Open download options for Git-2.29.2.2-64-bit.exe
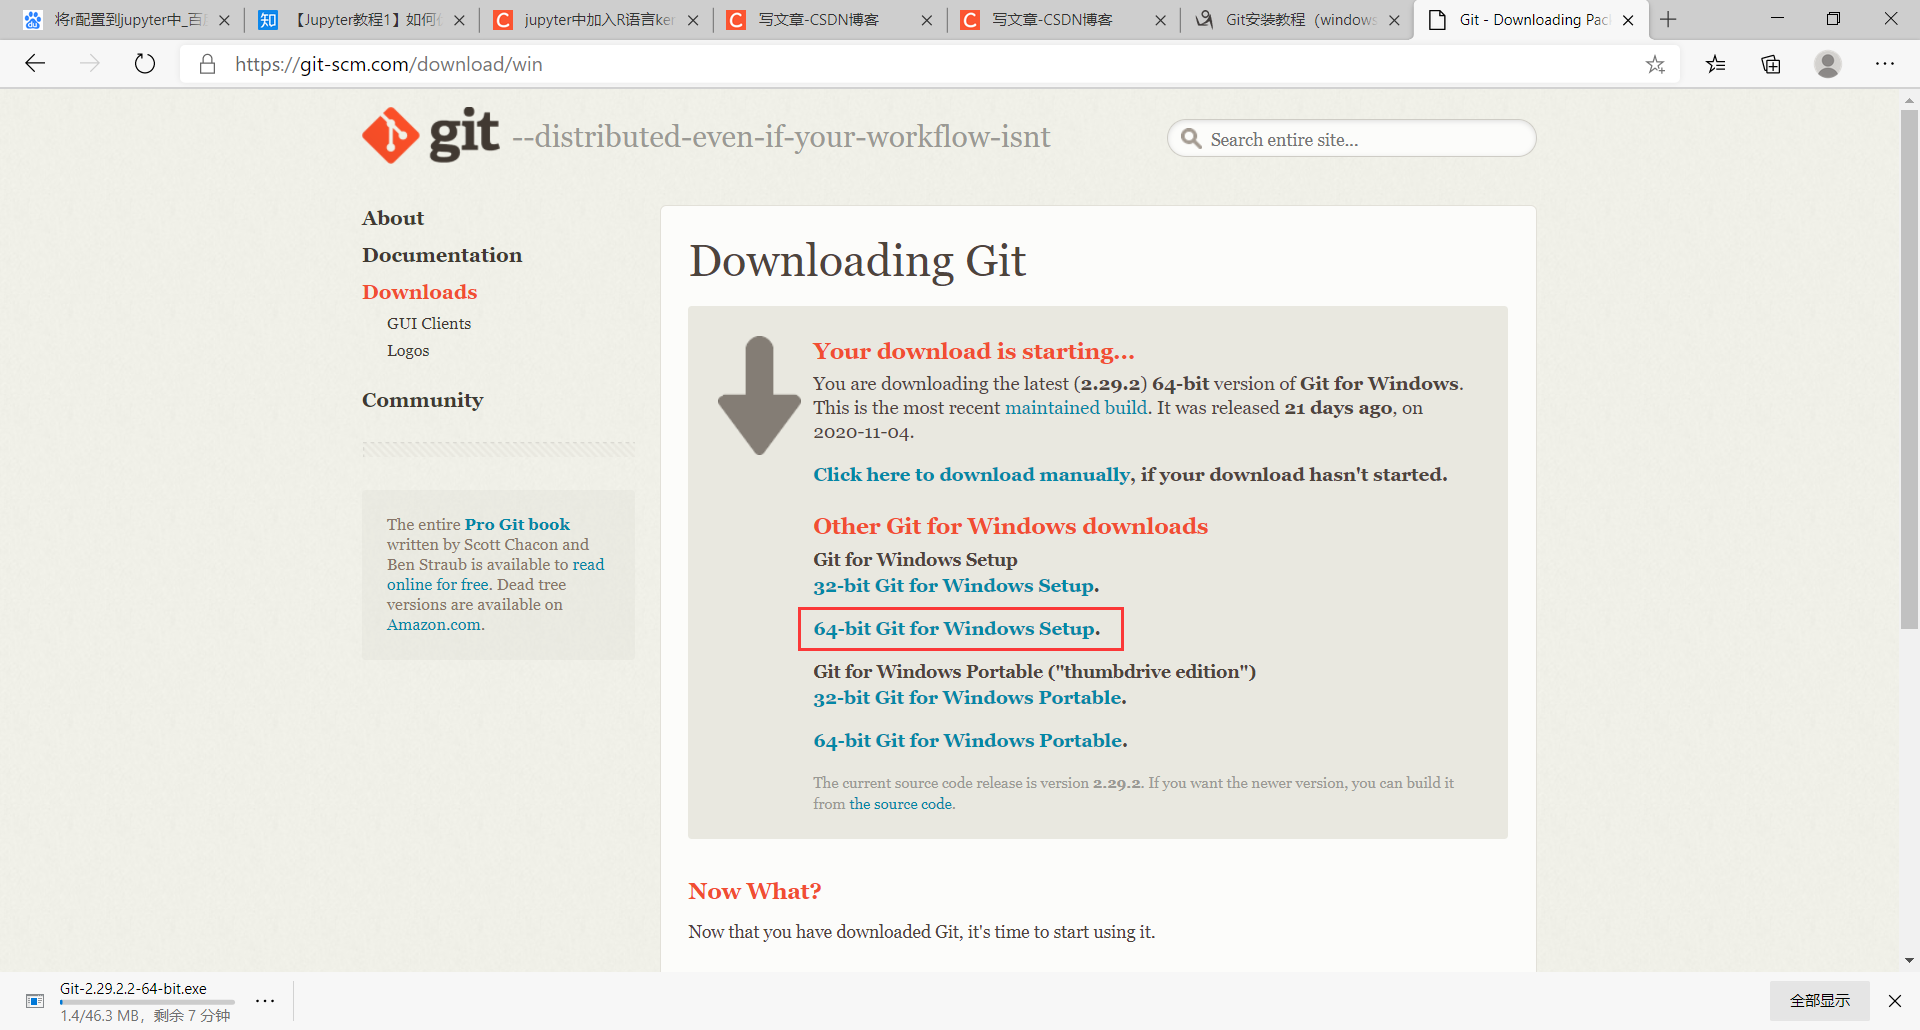The height and width of the screenshot is (1030, 1920). (x=265, y=1000)
